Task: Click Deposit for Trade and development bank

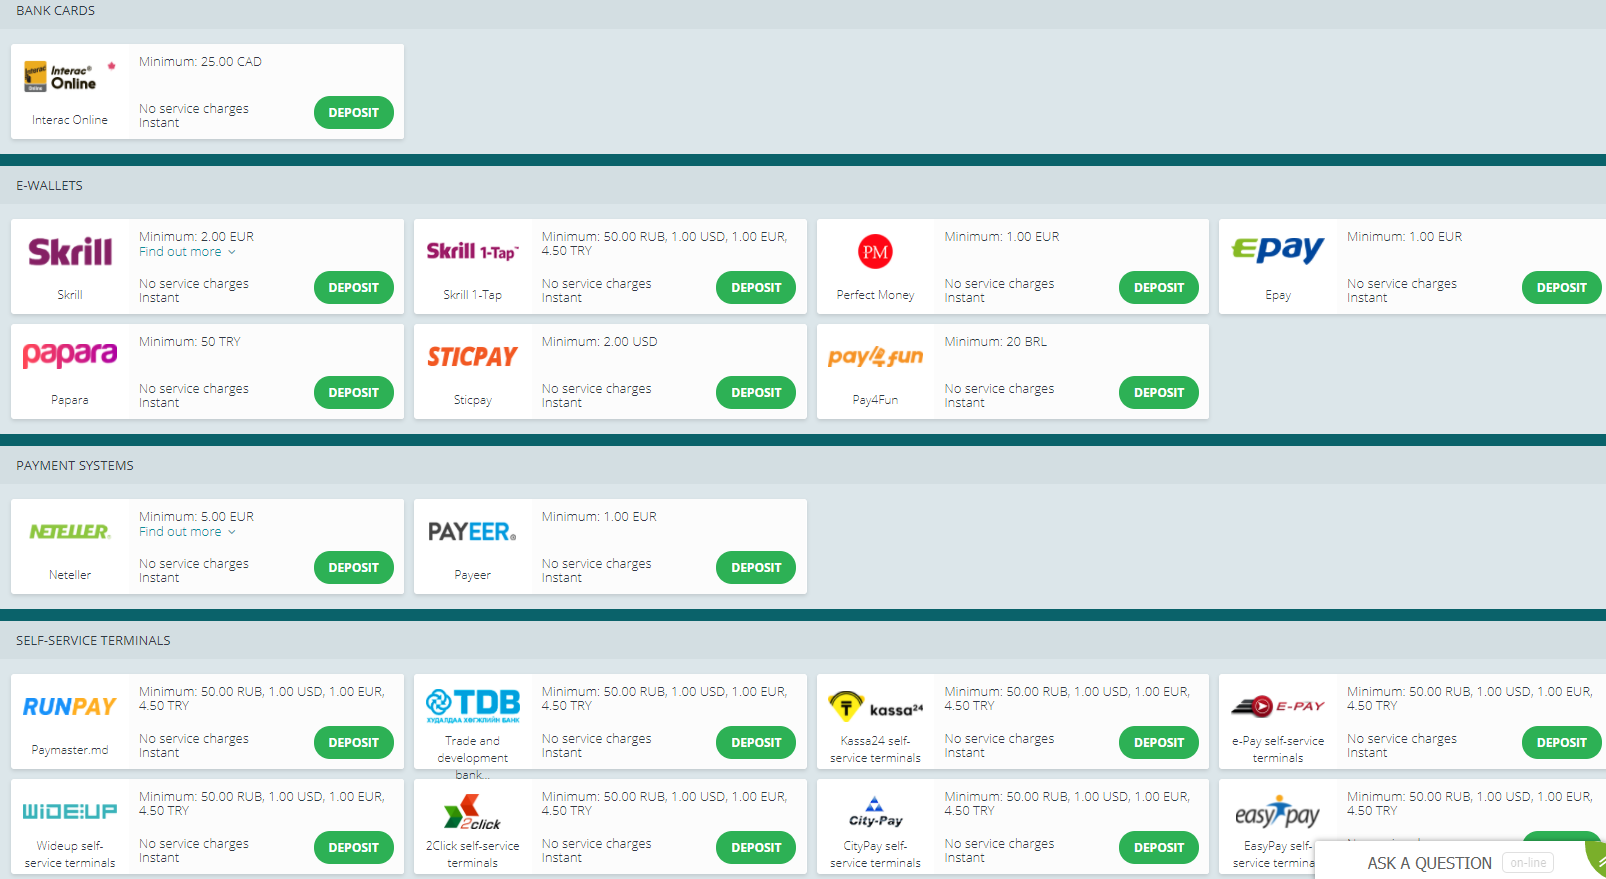Action: [756, 743]
